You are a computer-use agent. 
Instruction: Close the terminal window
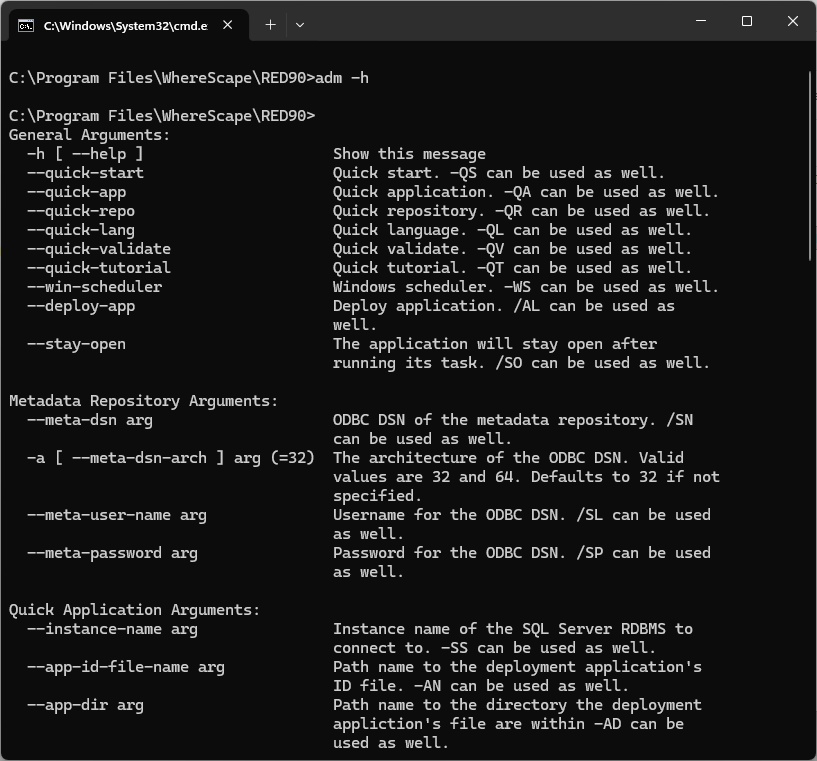(x=792, y=21)
